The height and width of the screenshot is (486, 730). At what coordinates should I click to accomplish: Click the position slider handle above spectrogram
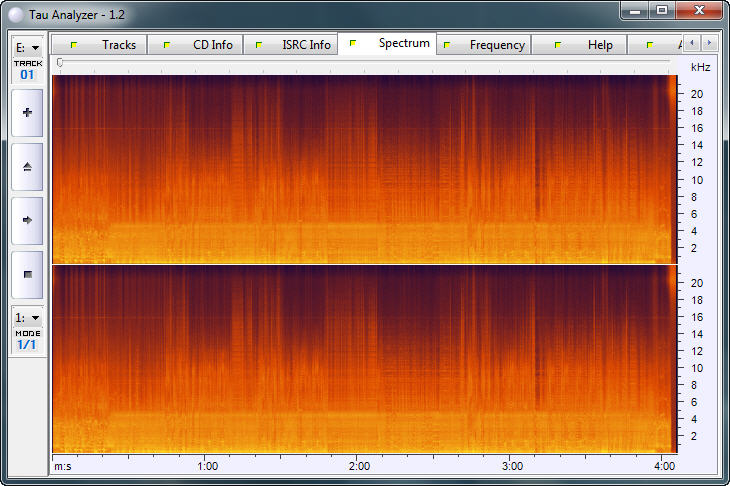coord(60,62)
